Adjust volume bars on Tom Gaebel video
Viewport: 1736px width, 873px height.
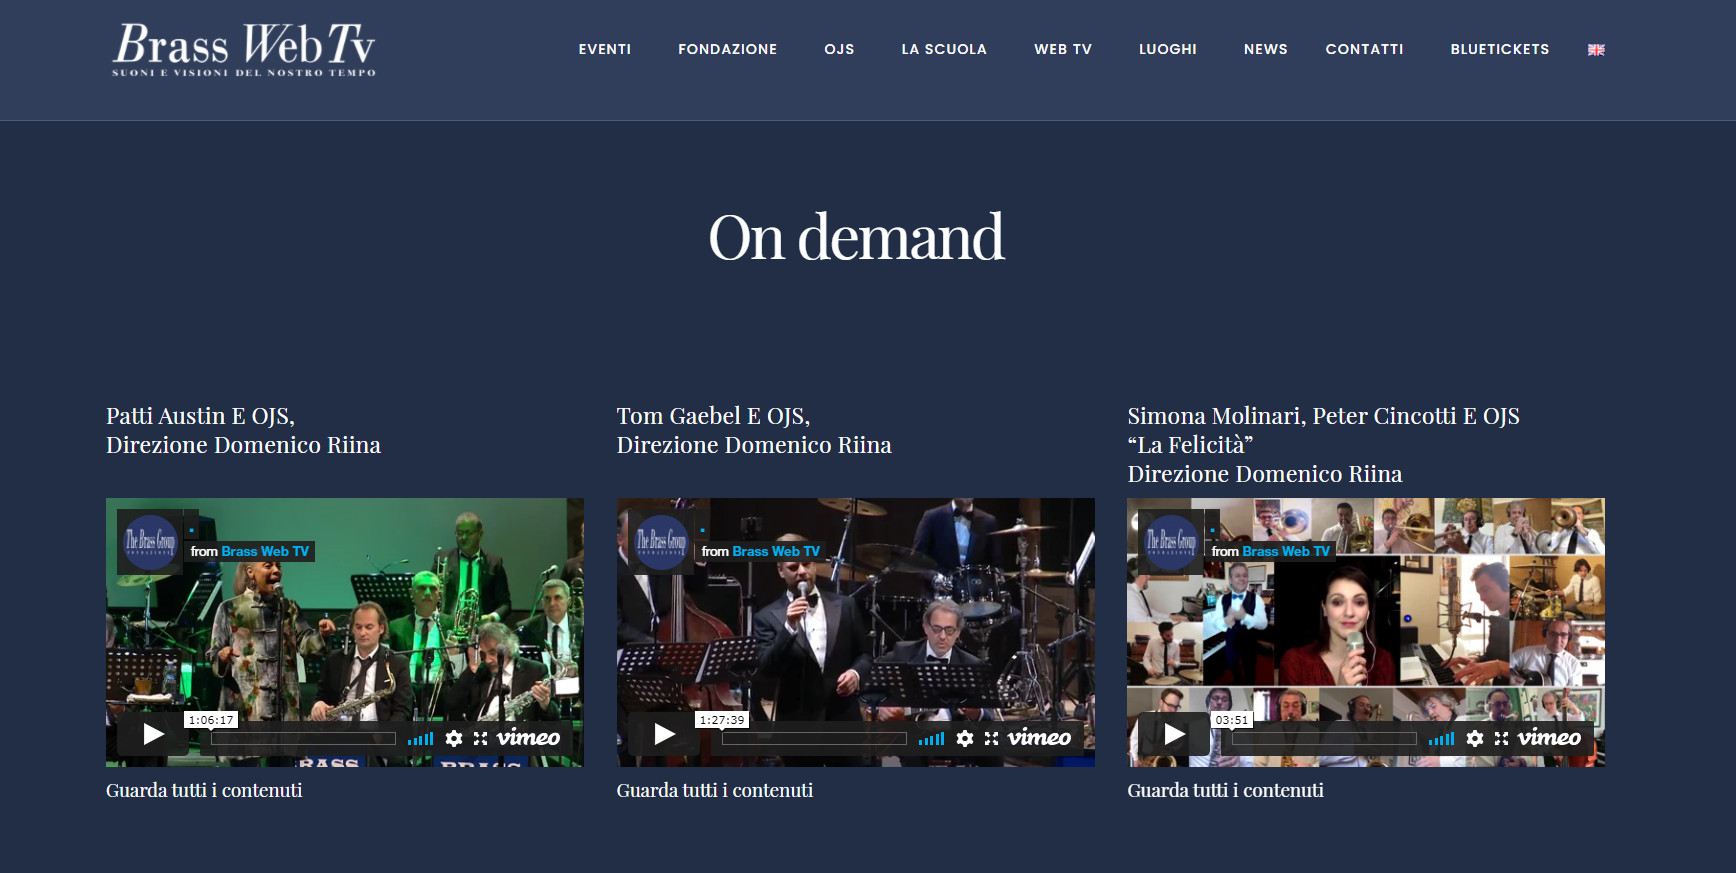click(931, 739)
